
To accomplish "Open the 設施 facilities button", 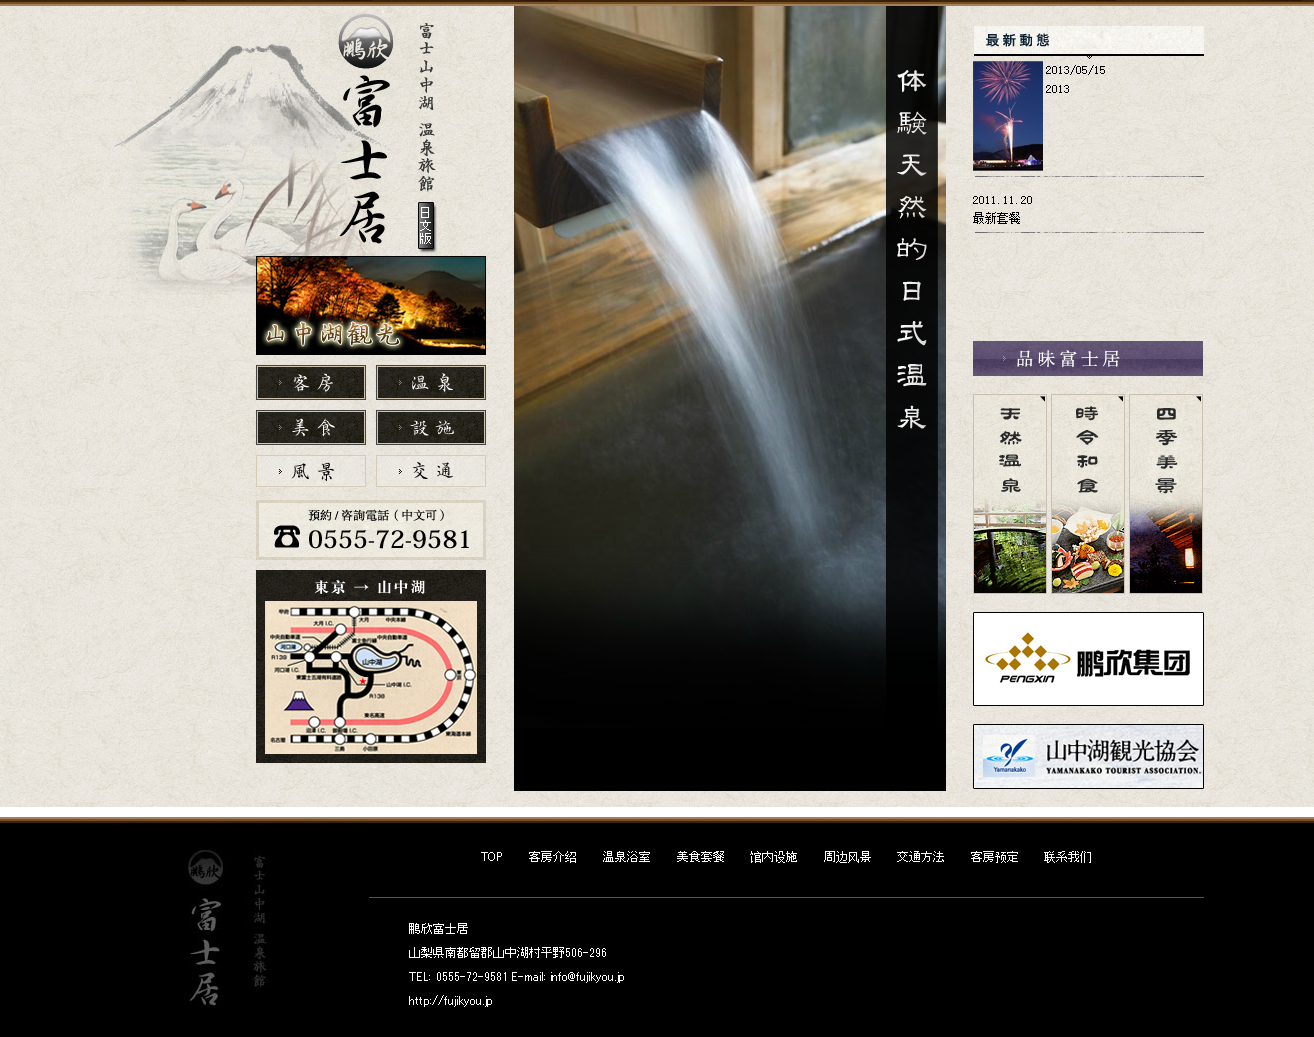I will (431, 428).
